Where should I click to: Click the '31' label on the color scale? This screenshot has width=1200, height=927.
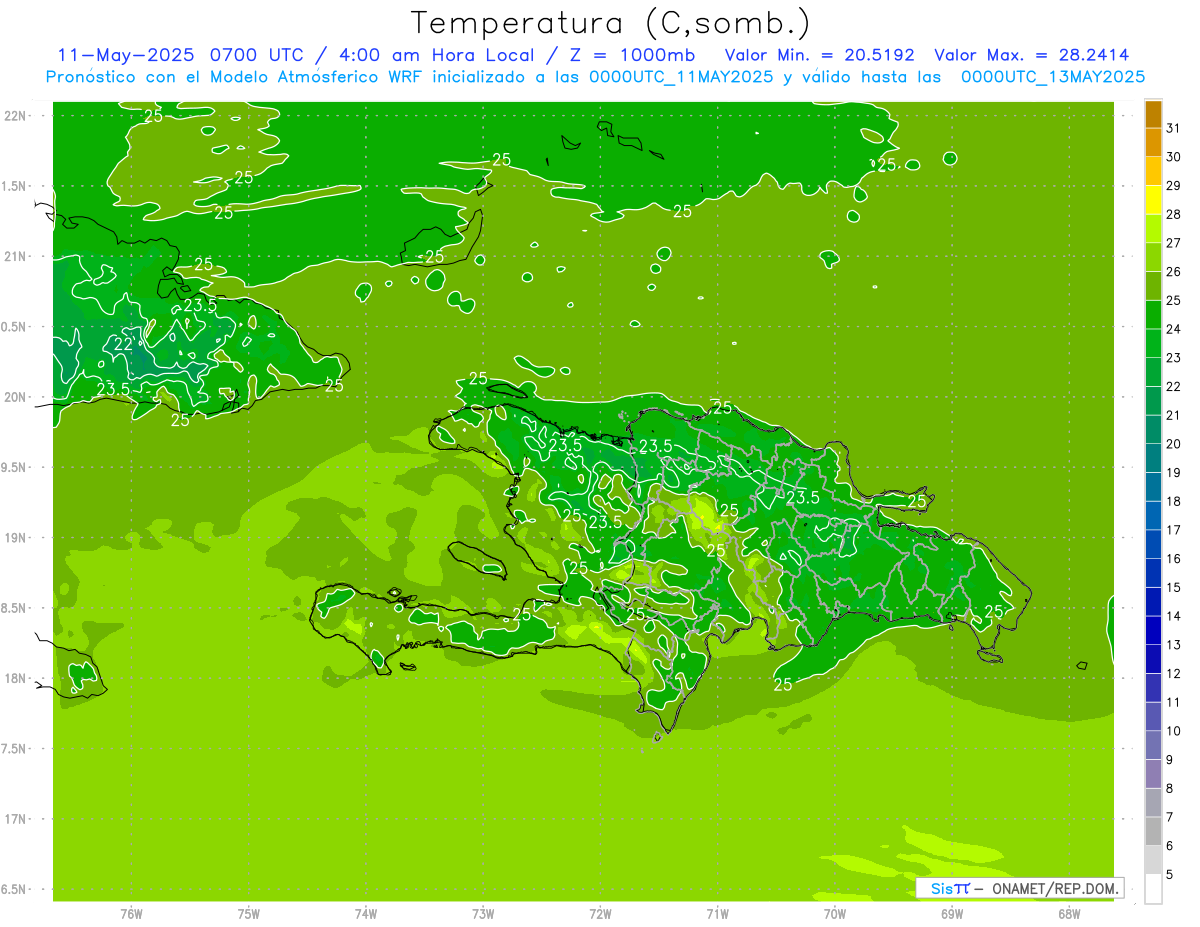coord(1173,128)
